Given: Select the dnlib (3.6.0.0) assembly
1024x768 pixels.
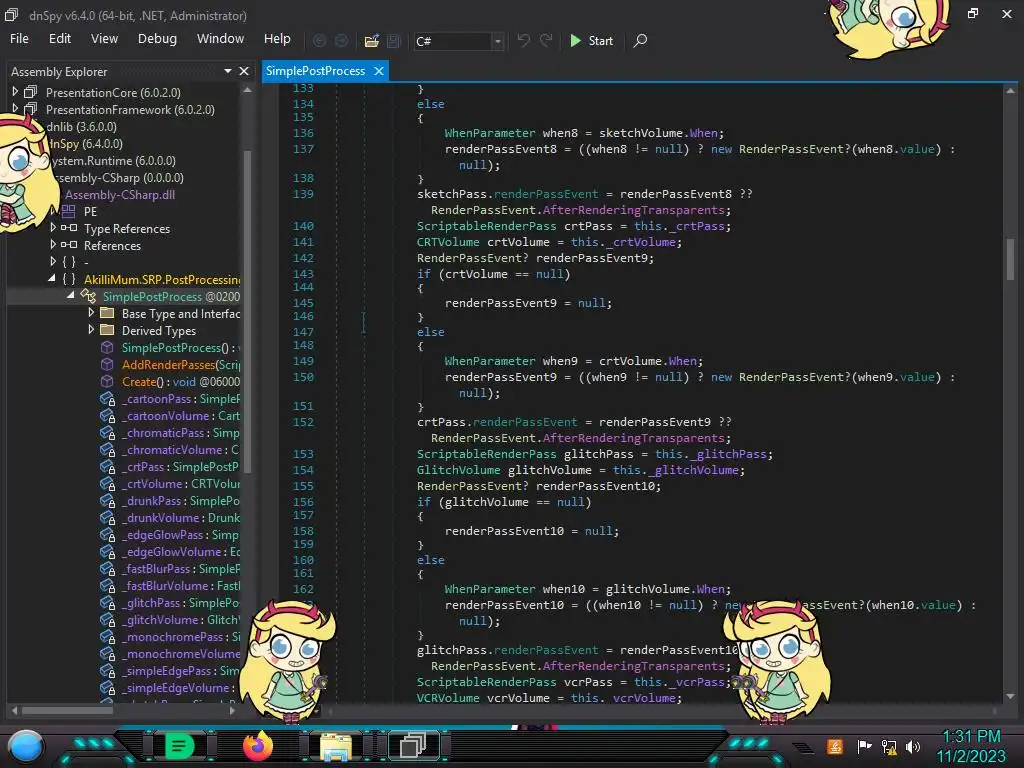Looking at the screenshot, I should pos(82,127).
